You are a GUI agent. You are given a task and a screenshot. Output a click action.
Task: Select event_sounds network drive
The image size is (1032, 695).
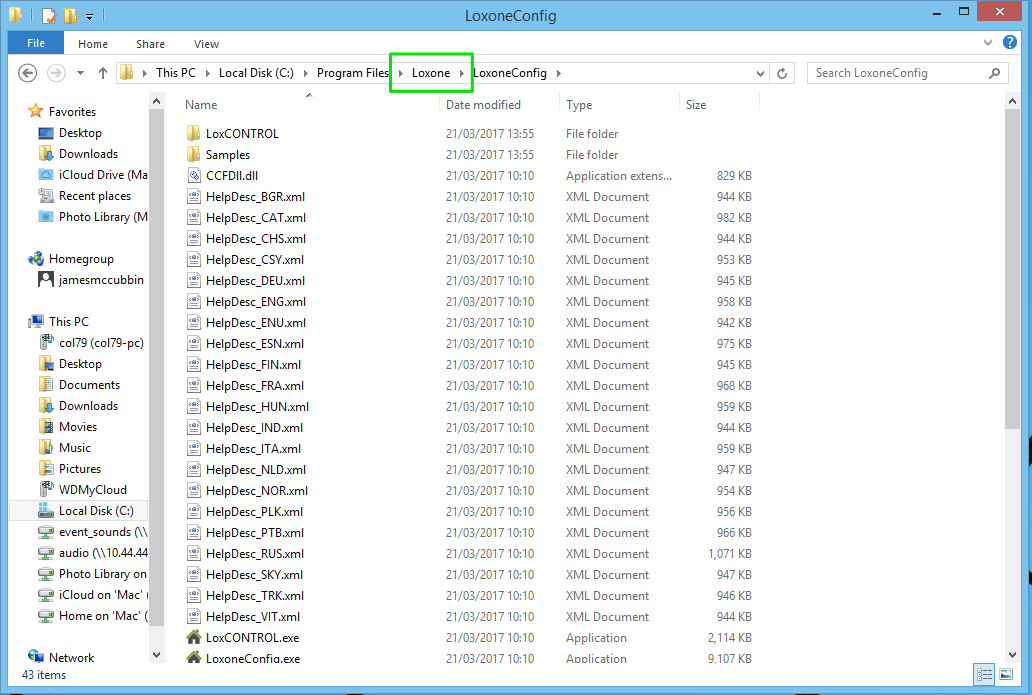pyautogui.click(x=103, y=532)
